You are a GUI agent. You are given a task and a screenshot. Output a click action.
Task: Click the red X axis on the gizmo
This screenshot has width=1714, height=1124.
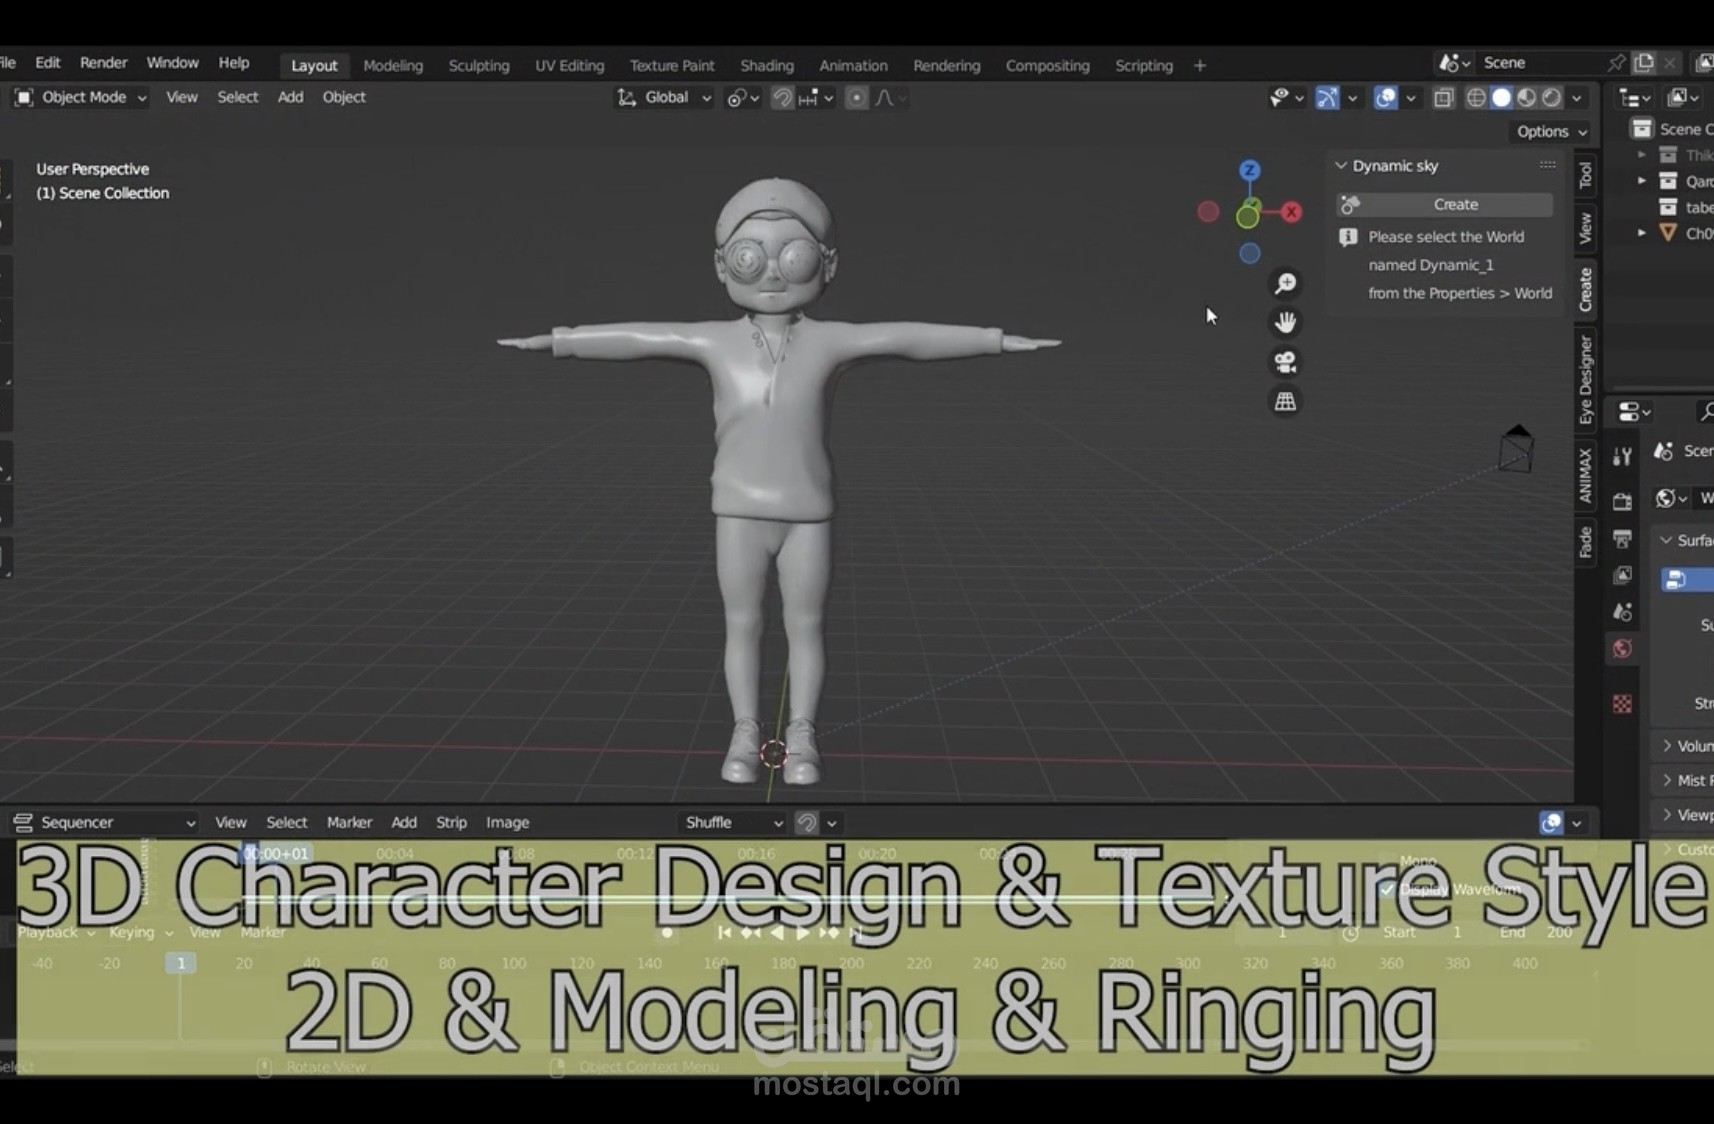[x=1292, y=212]
